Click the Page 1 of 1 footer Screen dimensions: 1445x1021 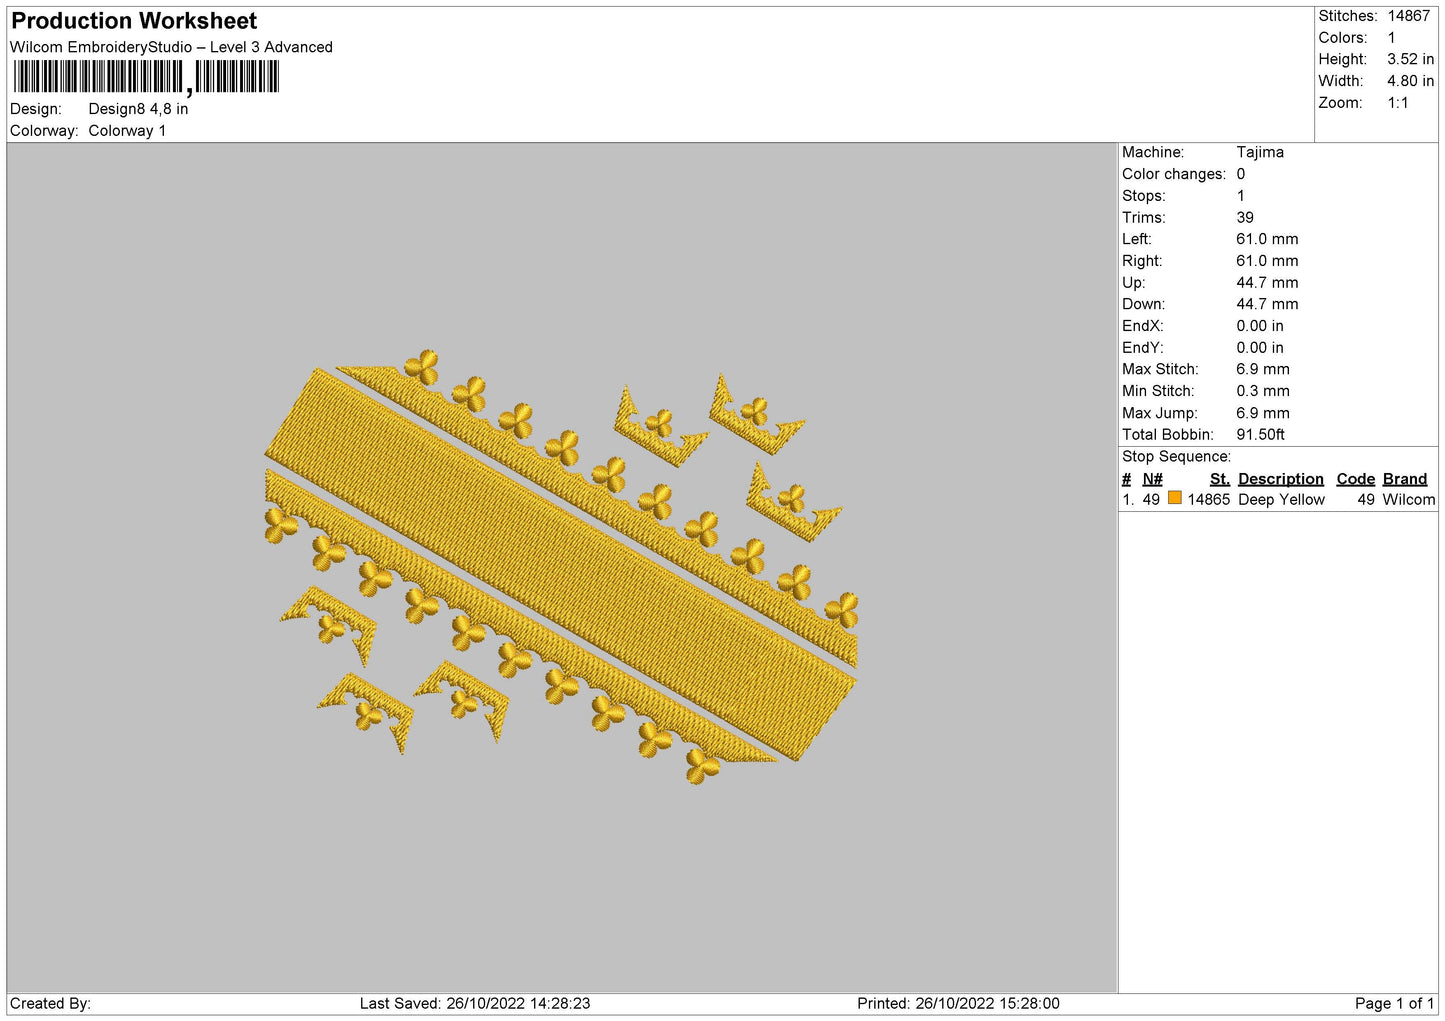1394,1003
